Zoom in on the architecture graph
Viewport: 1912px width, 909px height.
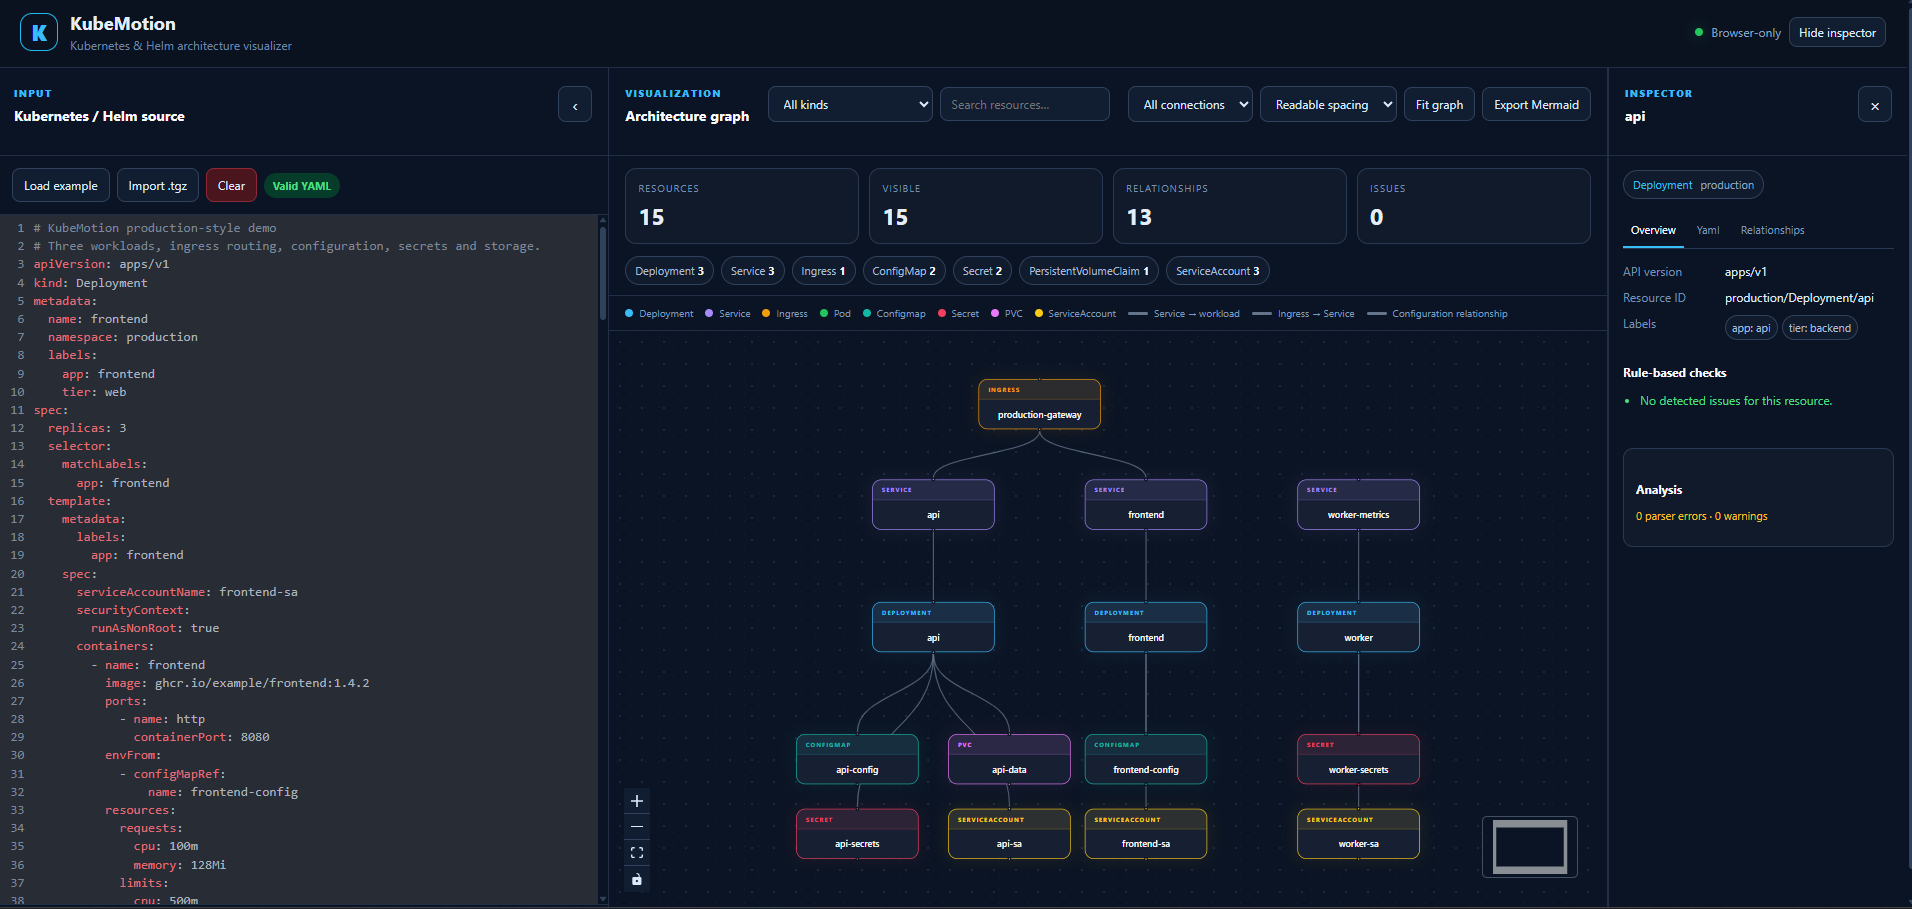point(637,801)
